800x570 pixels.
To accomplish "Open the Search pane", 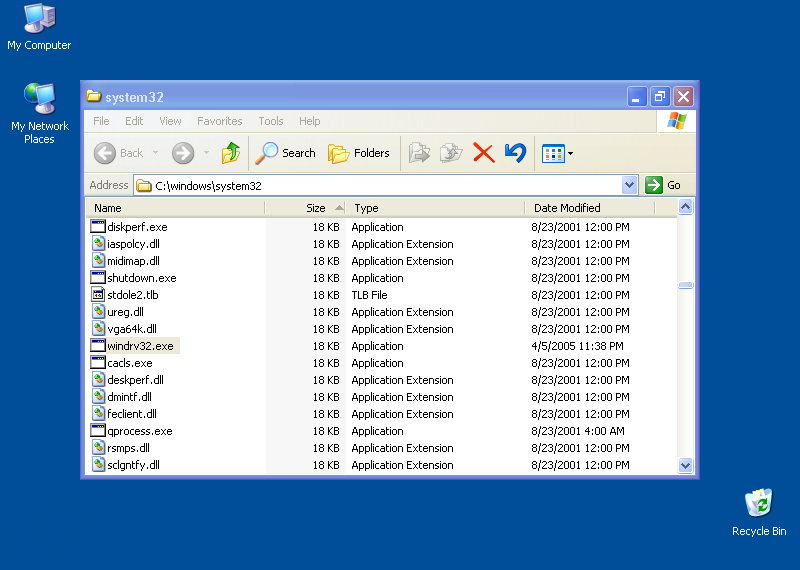I will [x=286, y=153].
